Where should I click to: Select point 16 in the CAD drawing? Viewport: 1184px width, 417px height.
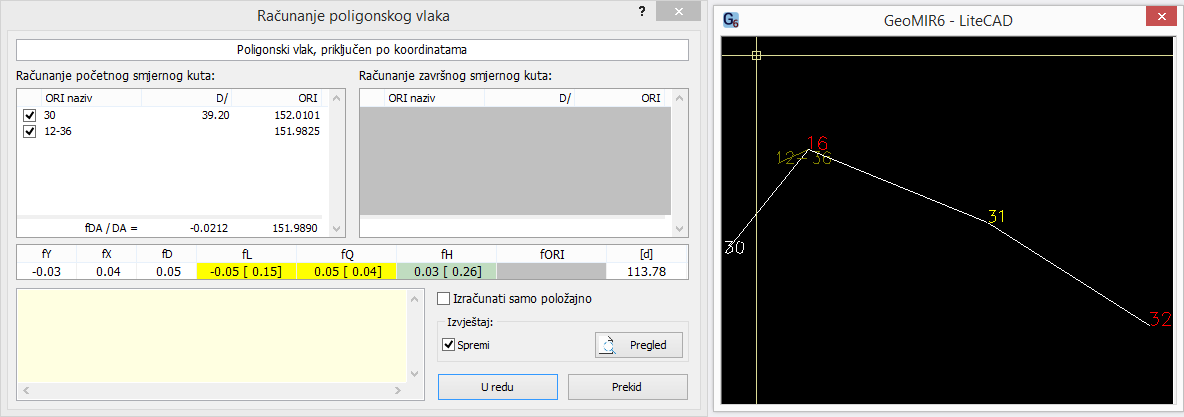(x=816, y=144)
